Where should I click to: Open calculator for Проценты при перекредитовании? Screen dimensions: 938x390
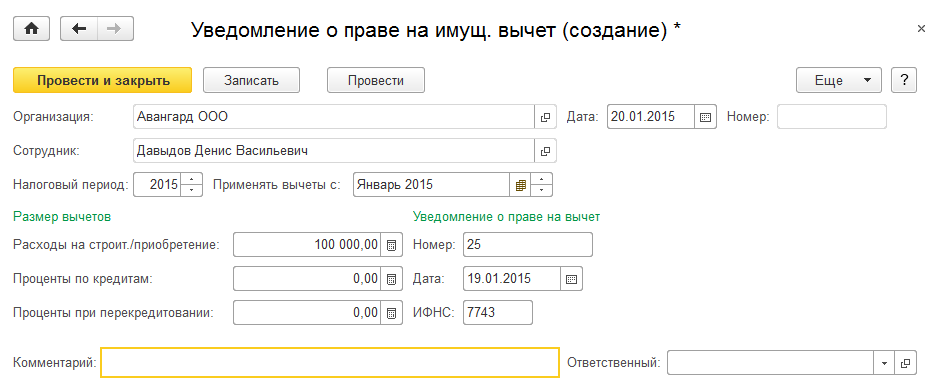pos(391,313)
